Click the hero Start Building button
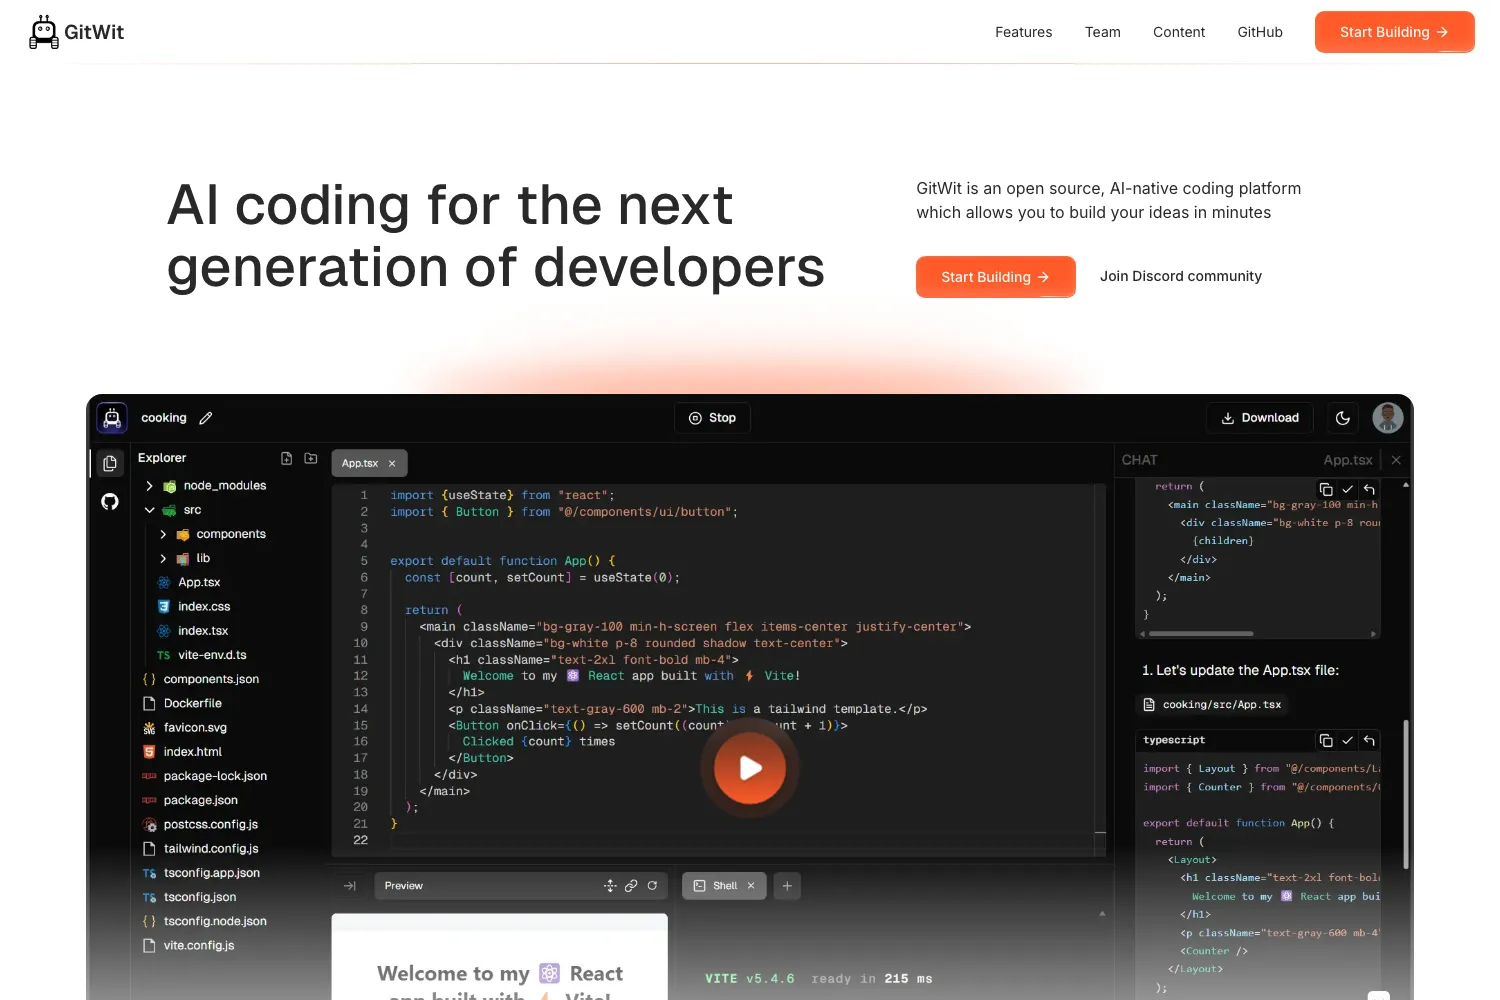The width and height of the screenshot is (1500, 1000). click(x=996, y=277)
